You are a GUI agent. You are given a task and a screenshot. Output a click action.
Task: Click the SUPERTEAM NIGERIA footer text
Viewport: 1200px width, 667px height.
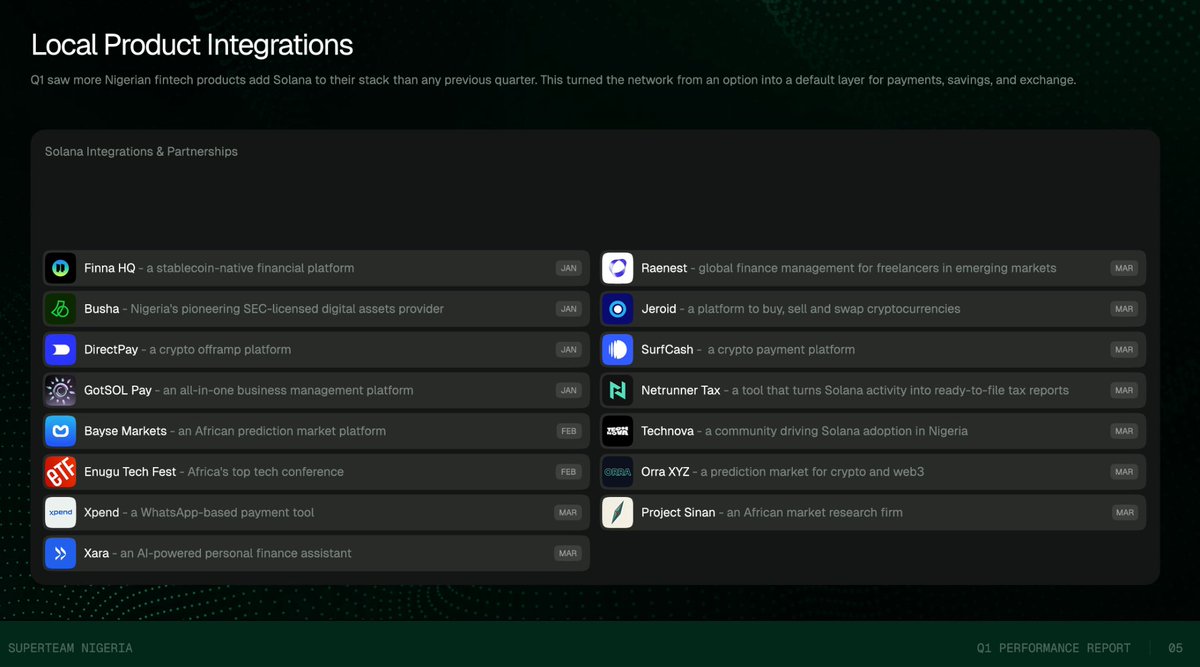[70, 648]
